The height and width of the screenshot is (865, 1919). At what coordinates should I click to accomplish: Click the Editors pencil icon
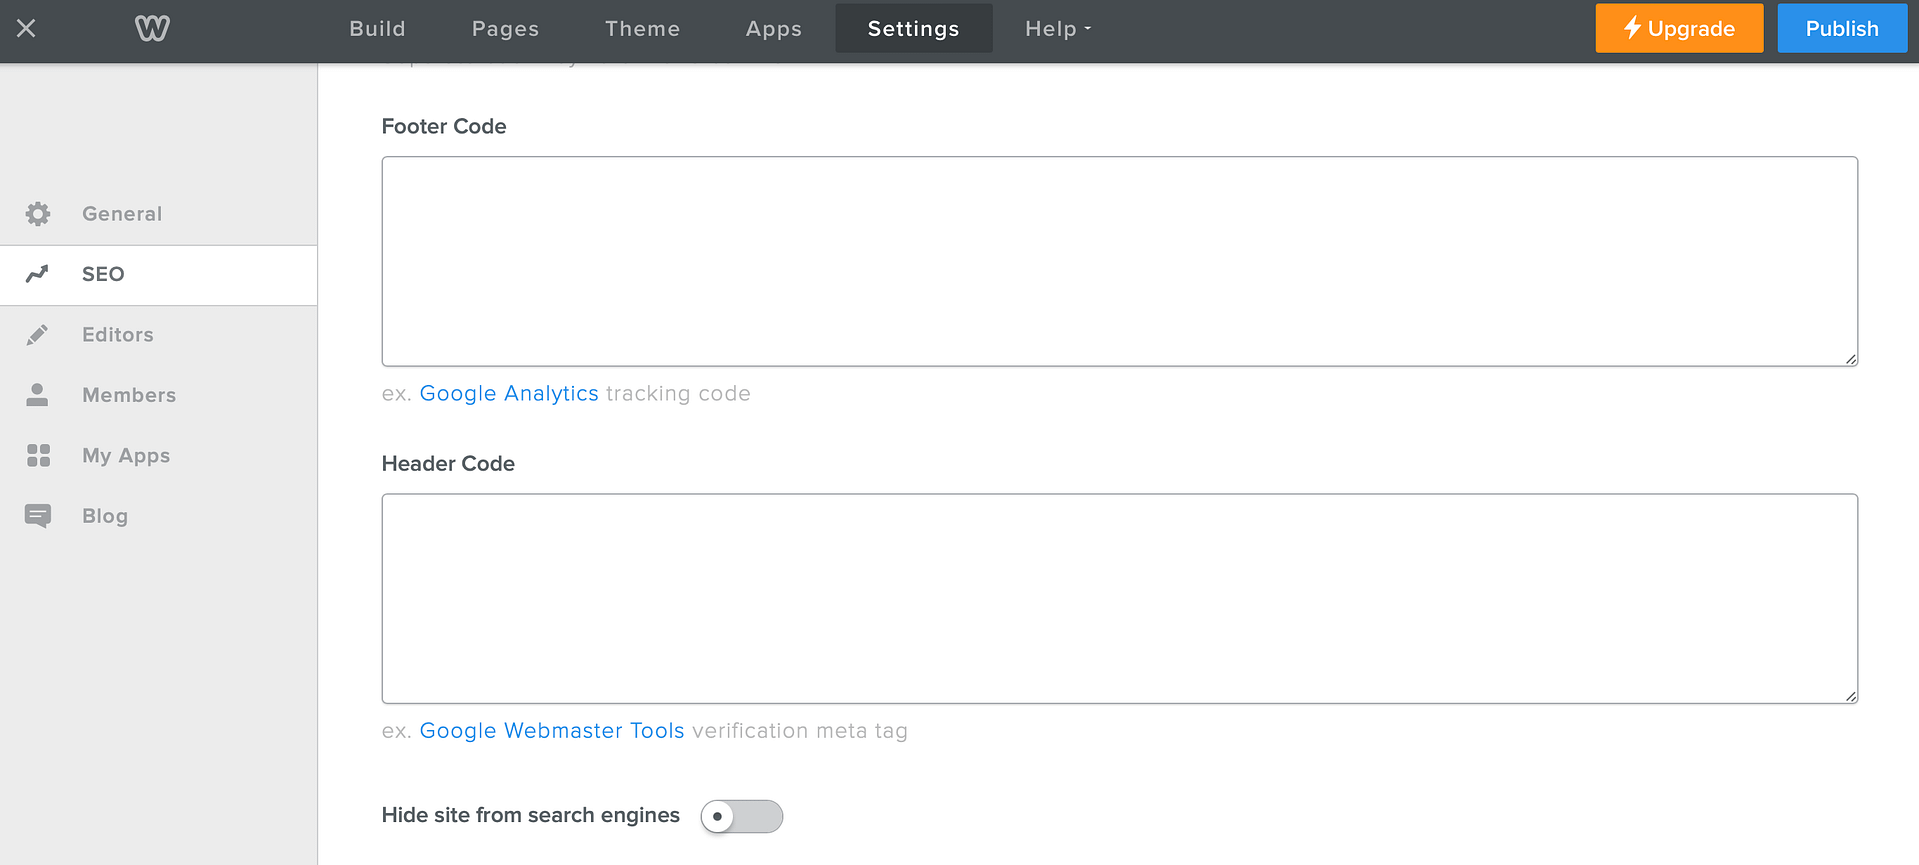tap(38, 335)
